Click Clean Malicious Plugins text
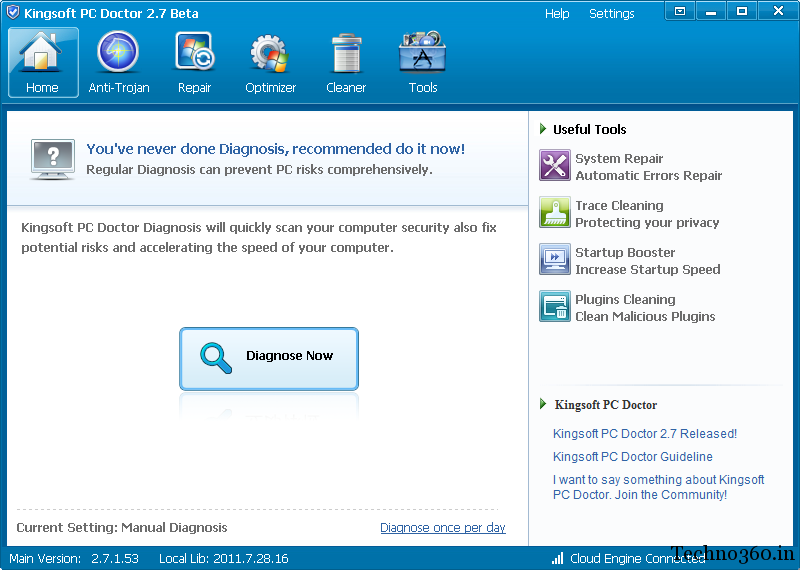 (x=645, y=316)
